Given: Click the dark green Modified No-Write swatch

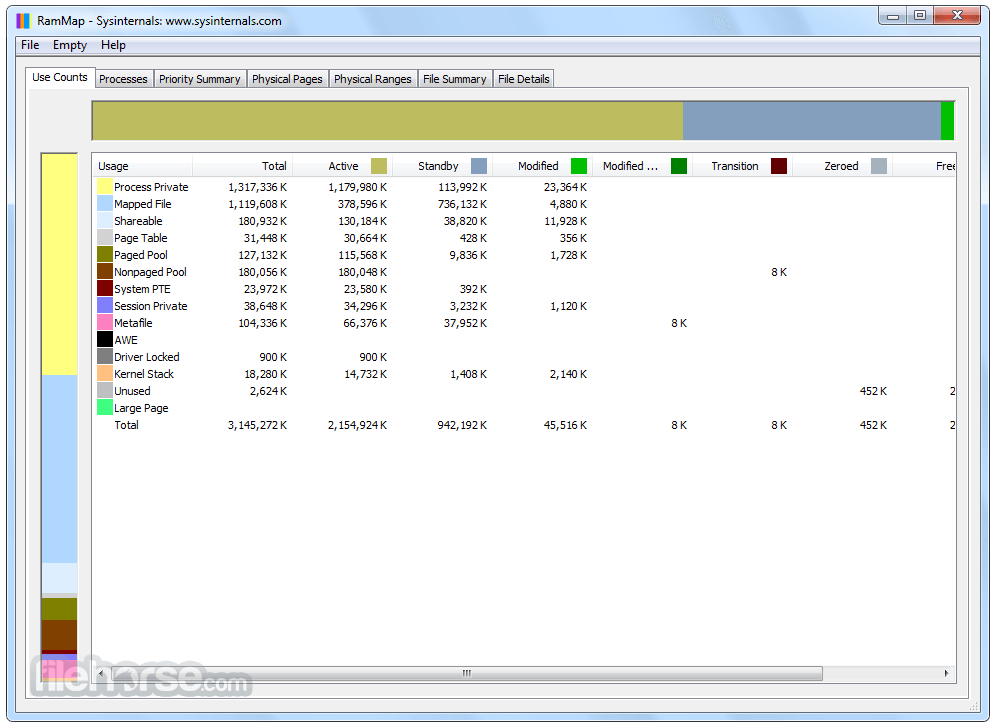Looking at the screenshot, I should click(x=679, y=166).
